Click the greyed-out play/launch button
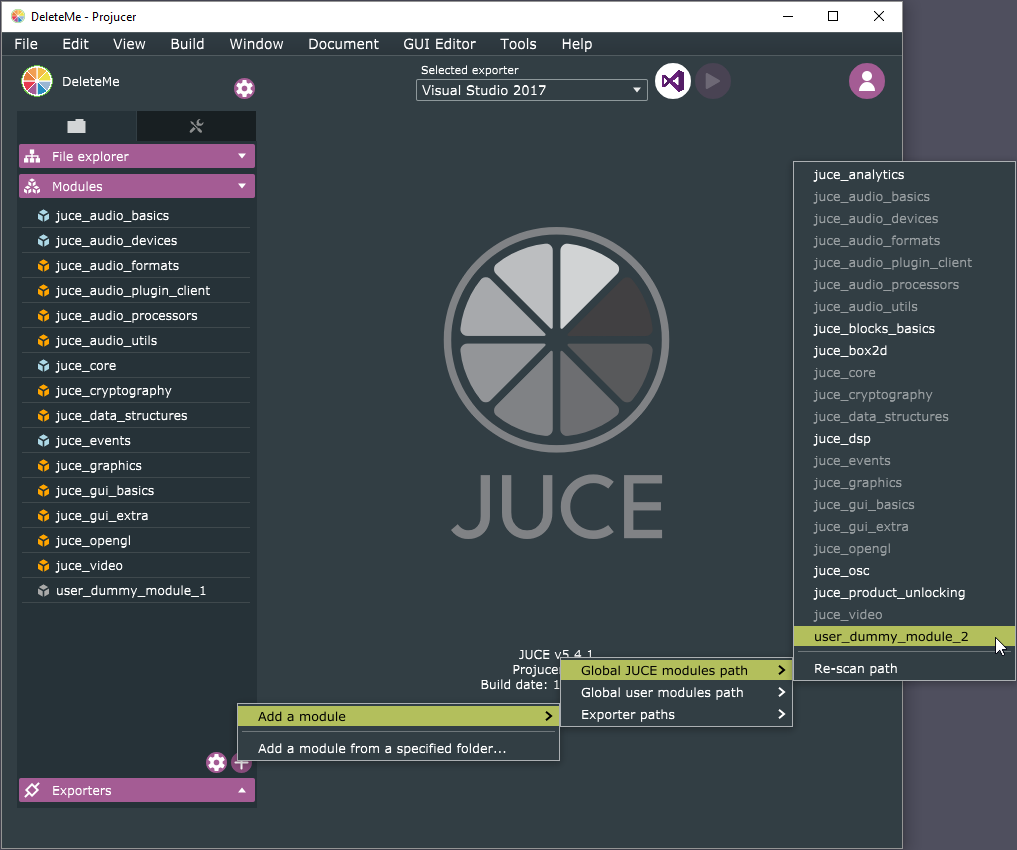The image size is (1017, 850). tap(713, 81)
